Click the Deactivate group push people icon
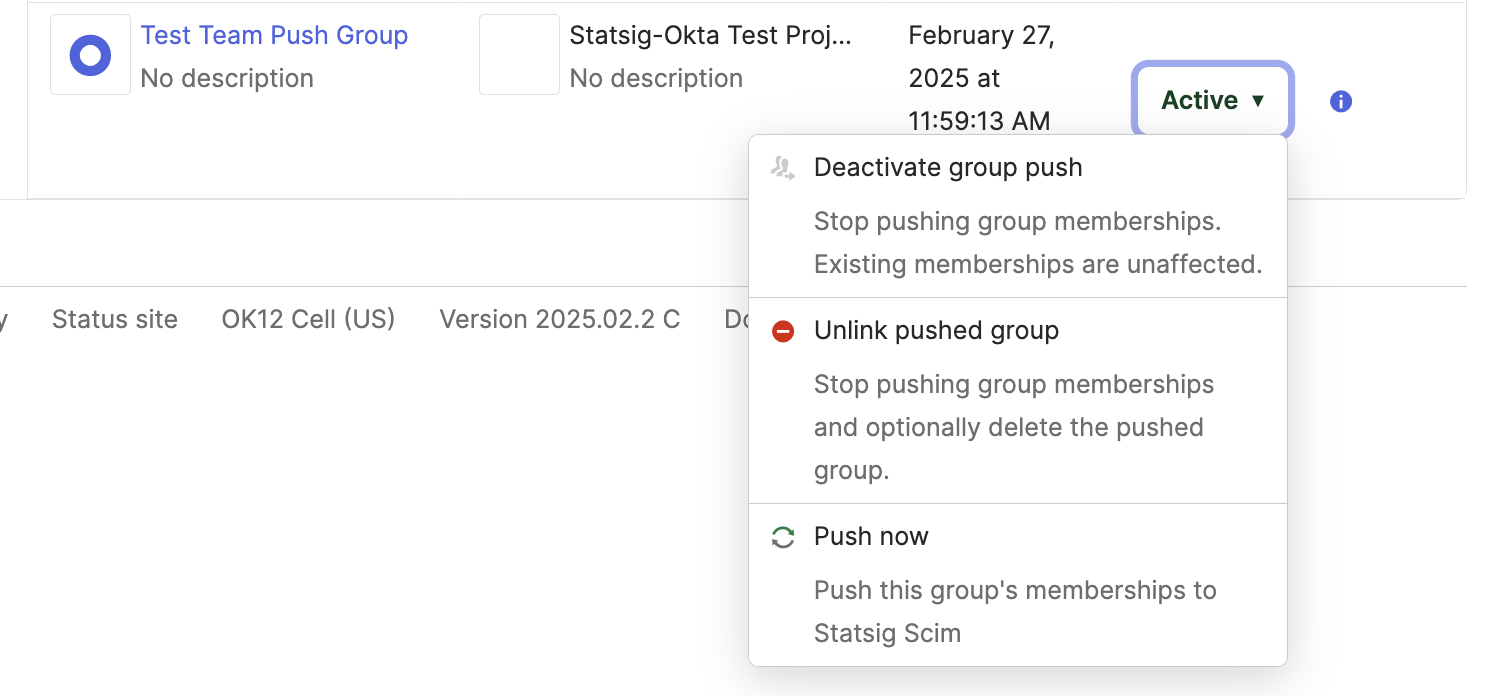Viewport: 1508px width, 696px height. [784, 167]
